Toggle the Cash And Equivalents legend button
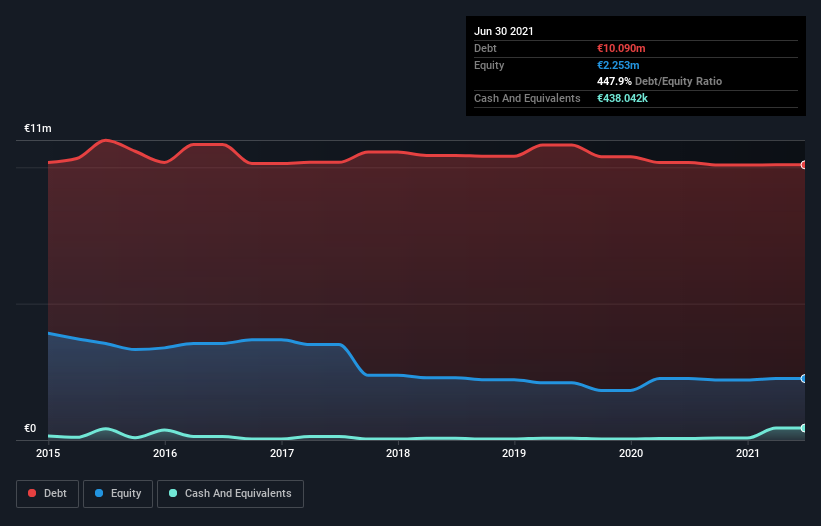 [230, 494]
